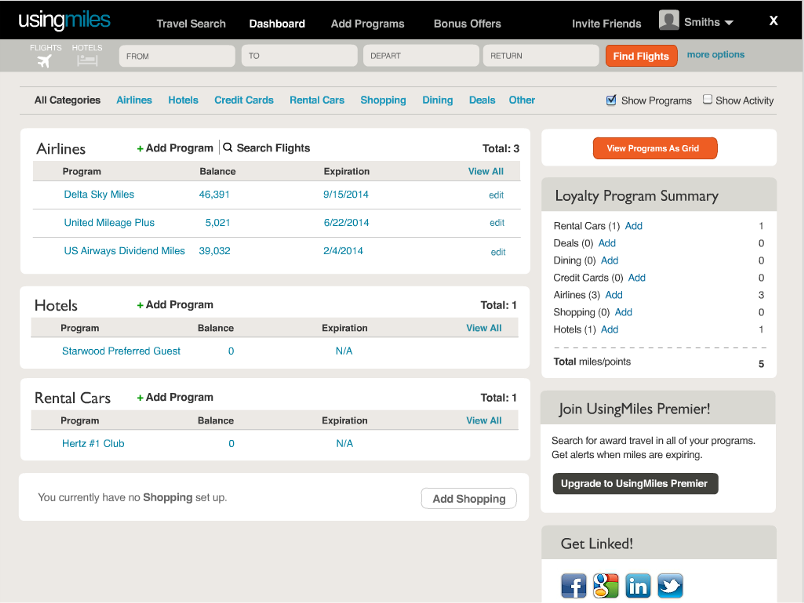804x603 pixels.
Task: Filter by Deals category
Action: [482, 100]
